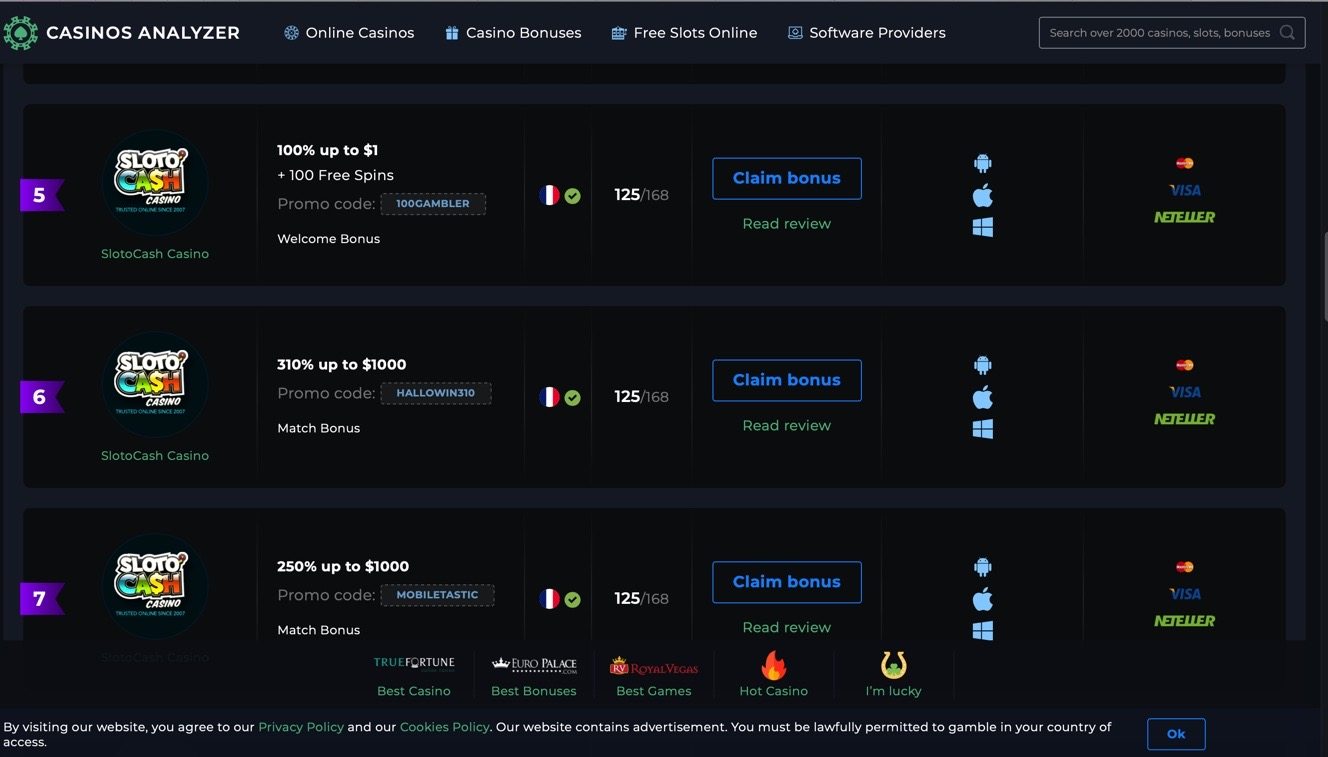This screenshot has width=1328, height=757.
Task: Open Euro Palace Best Bonuses shortcut
Action: [x=534, y=675]
